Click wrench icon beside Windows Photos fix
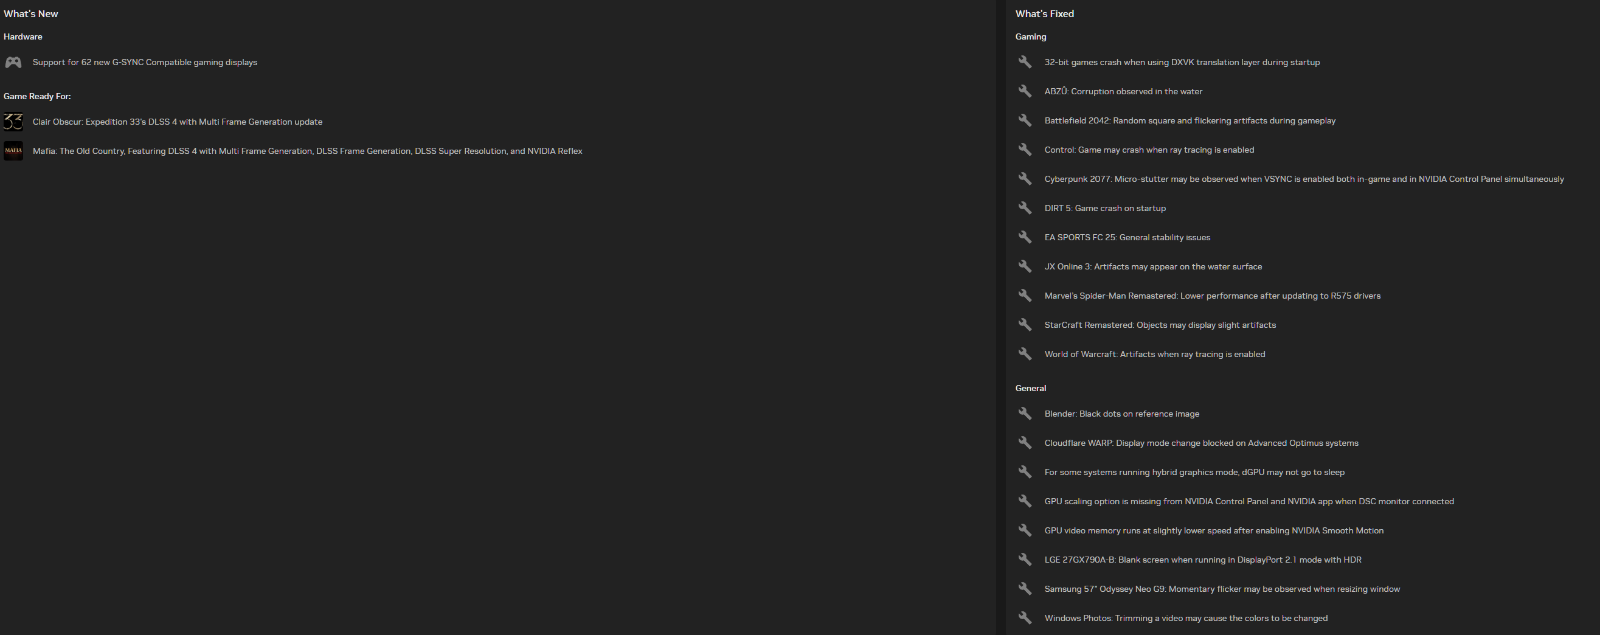 (x=1025, y=618)
